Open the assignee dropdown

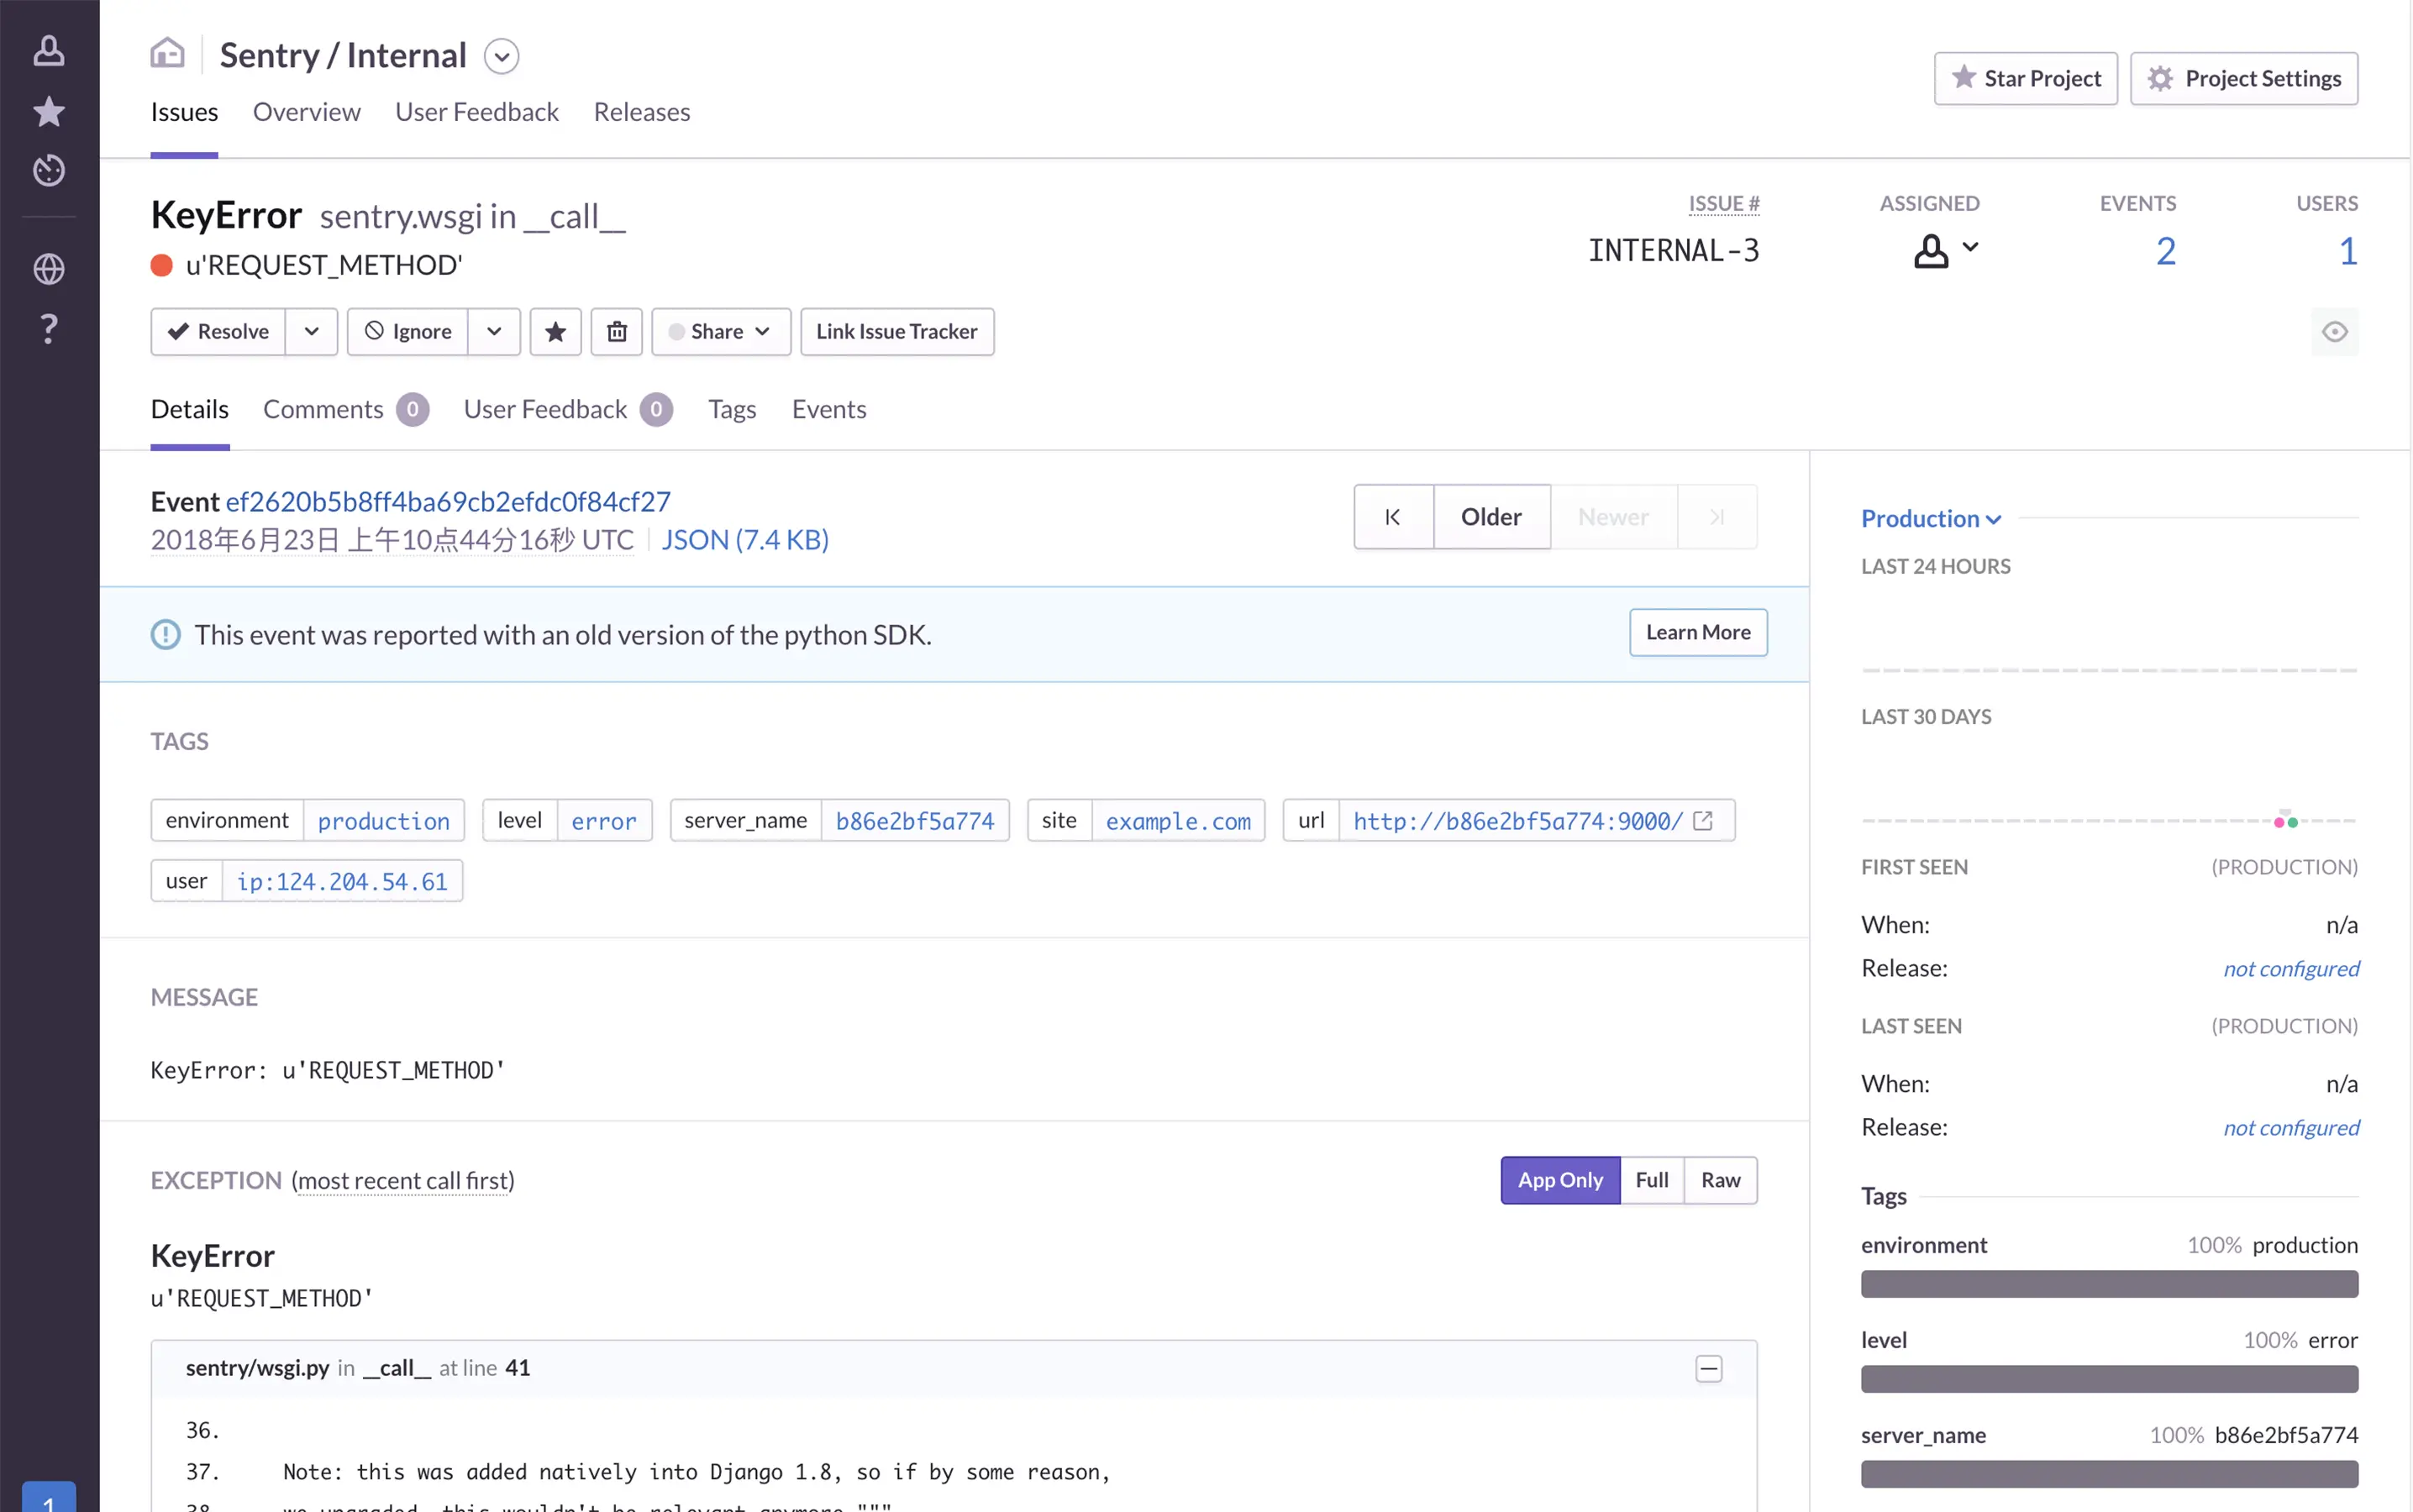(x=1945, y=249)
